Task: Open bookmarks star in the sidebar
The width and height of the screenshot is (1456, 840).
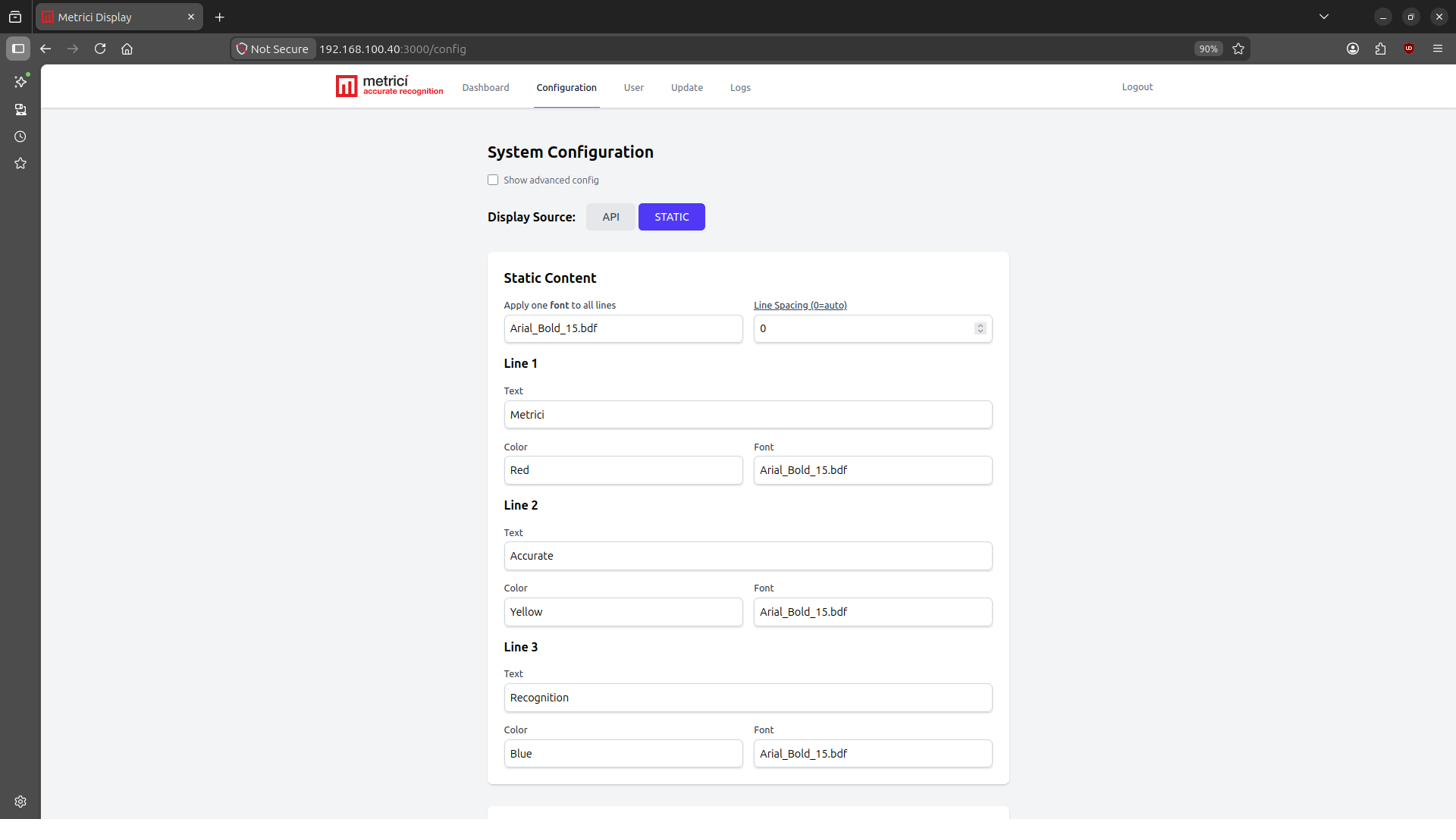Action: click(20, 164)
